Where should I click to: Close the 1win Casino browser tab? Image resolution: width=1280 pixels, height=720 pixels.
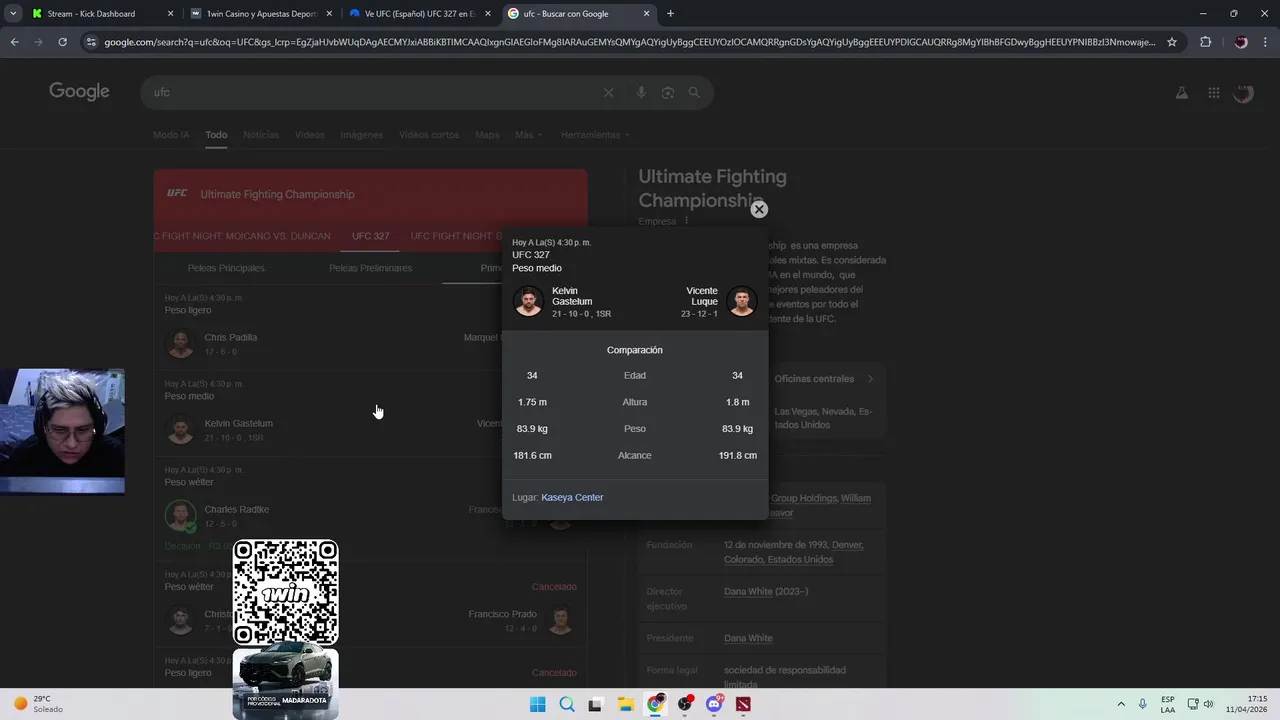point(329,14)
